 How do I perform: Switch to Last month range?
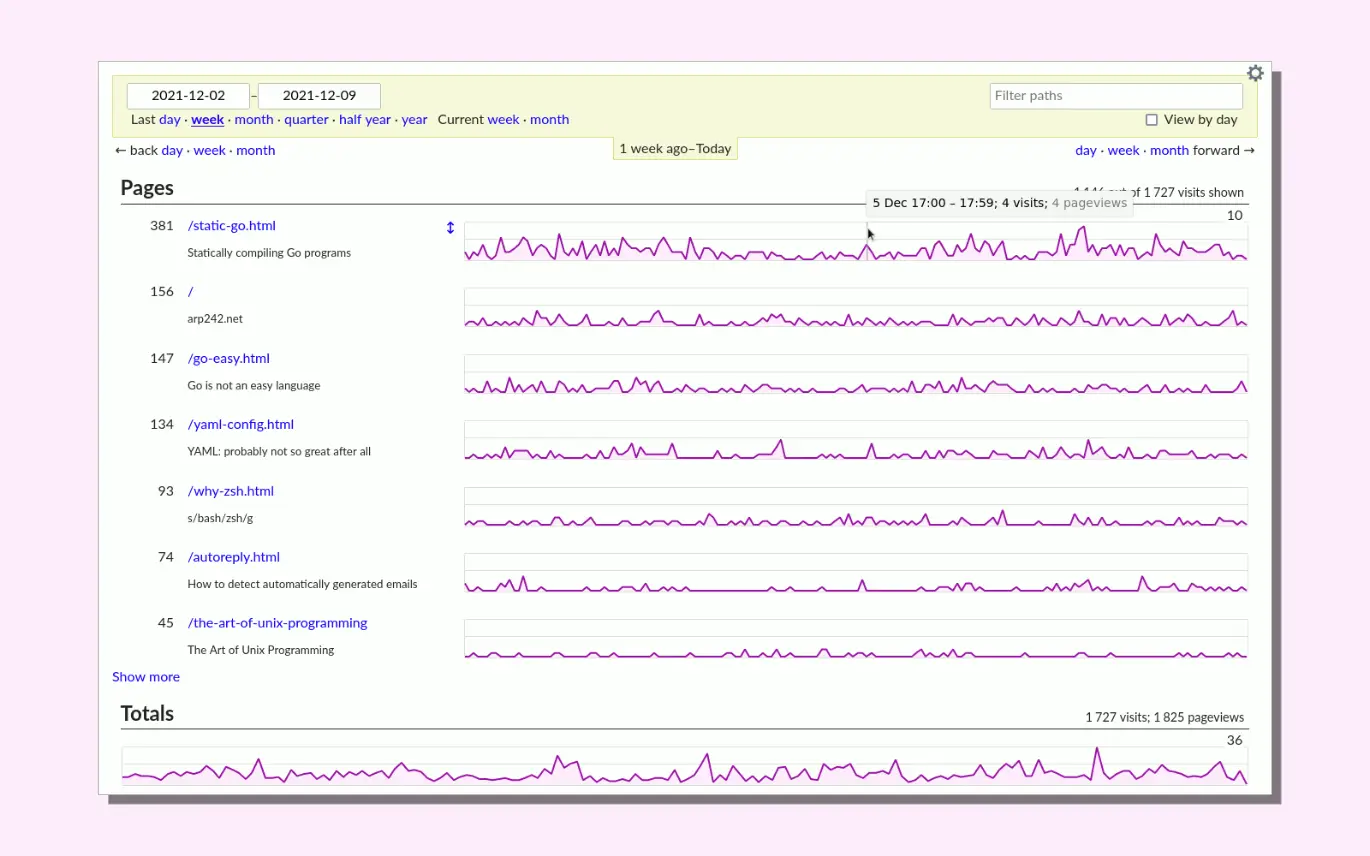[x=254, y=120]
